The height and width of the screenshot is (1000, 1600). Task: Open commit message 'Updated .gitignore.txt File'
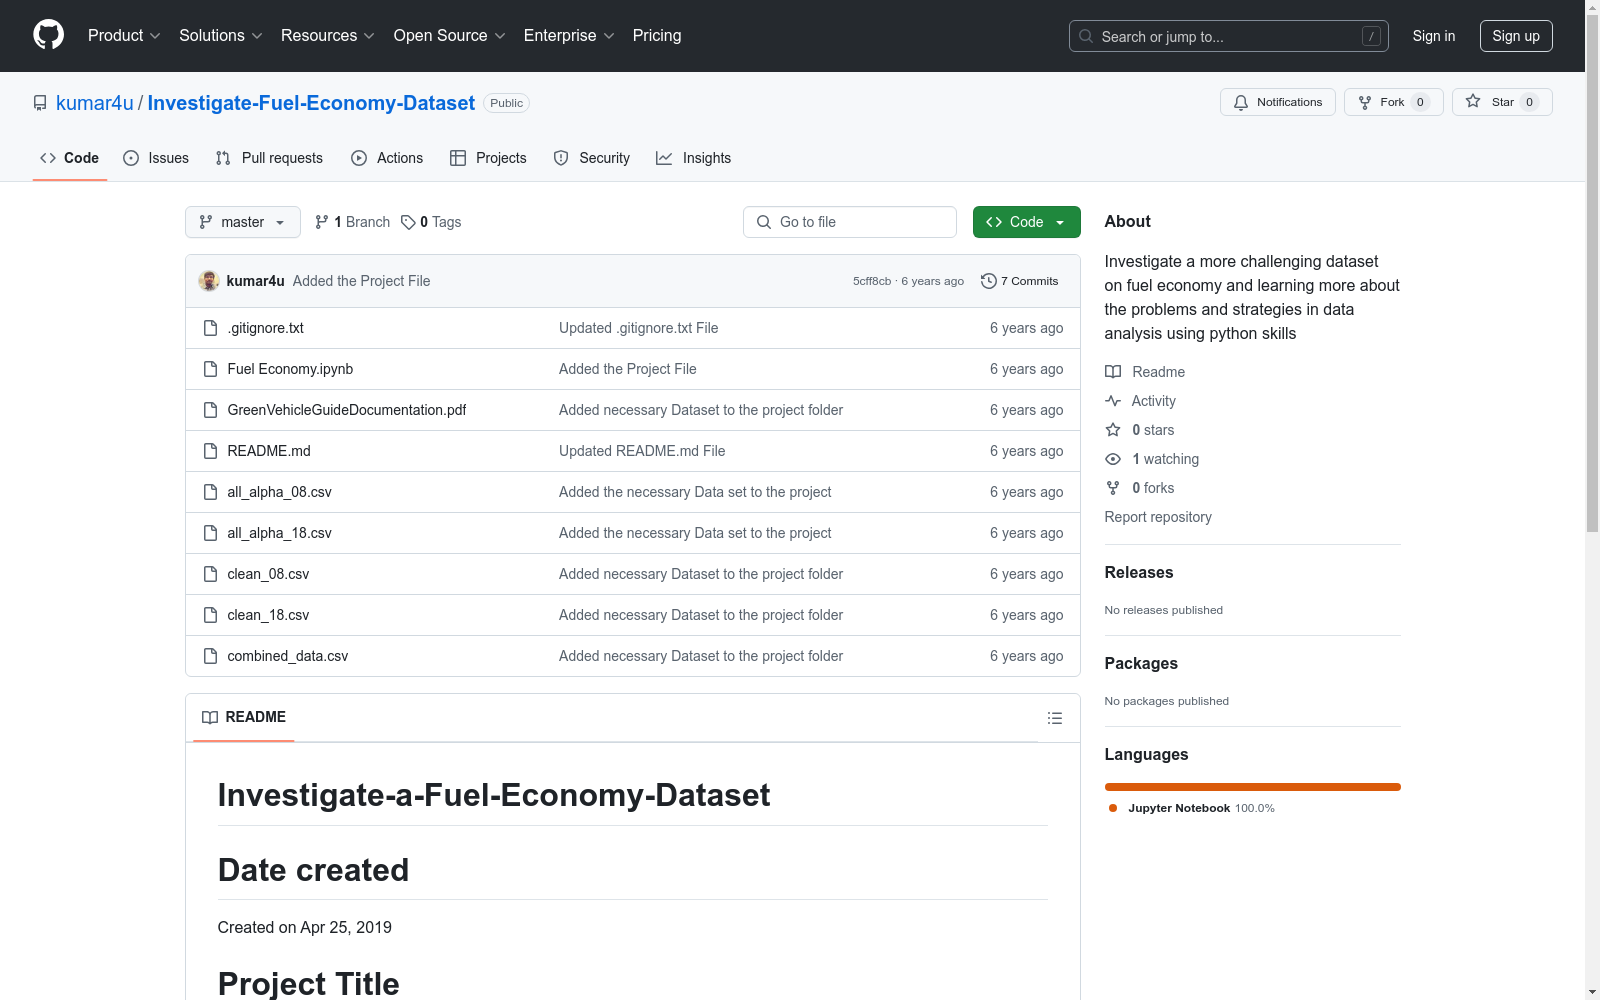click(x=638, y=328)
